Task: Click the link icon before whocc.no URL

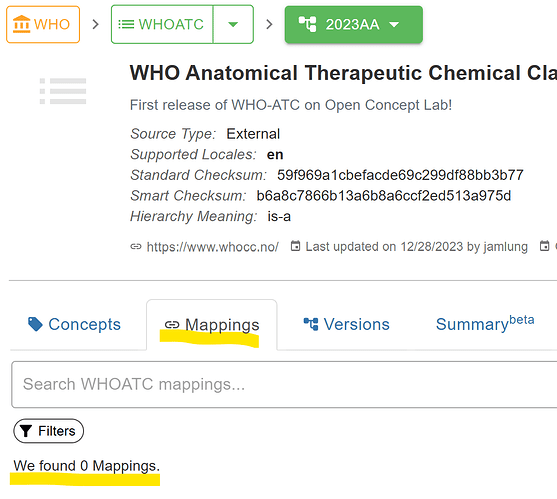Action: 136,246
